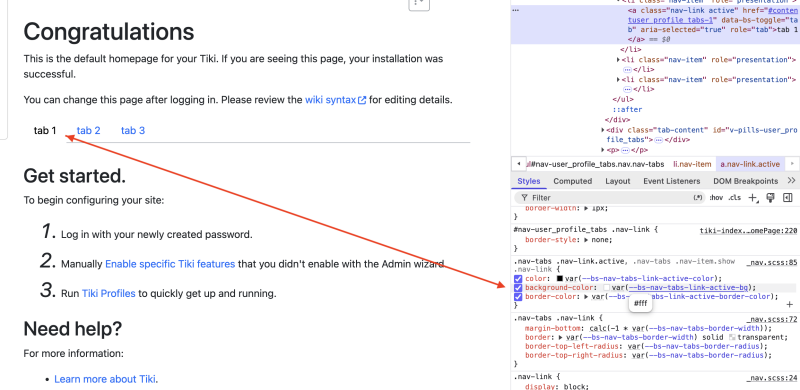The image size is (800, 390).
Task: Switch to the Styles tab
Action: [x=529, y=181]
